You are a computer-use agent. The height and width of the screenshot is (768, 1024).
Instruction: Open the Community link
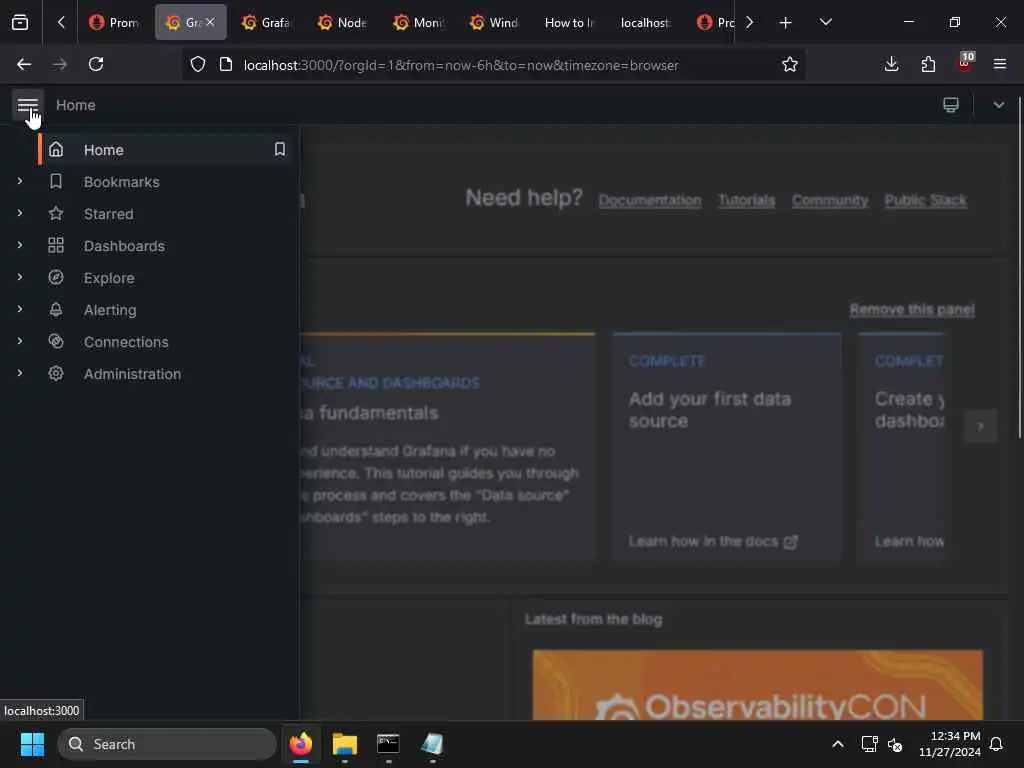click(830, 200)
